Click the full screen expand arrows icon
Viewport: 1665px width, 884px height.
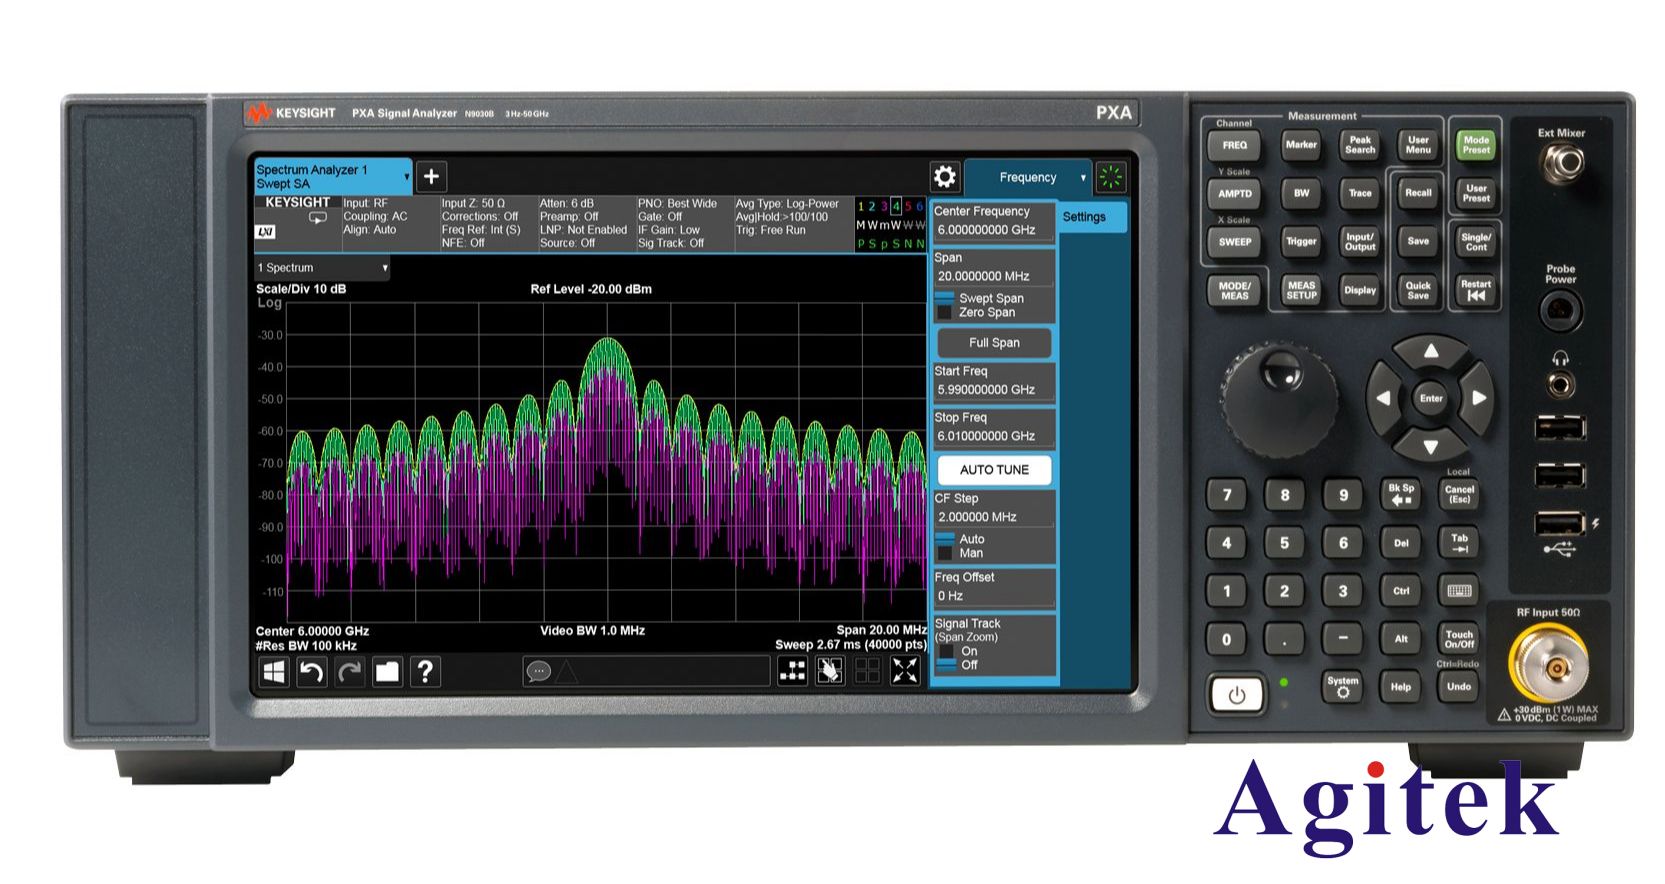(905, 671)
